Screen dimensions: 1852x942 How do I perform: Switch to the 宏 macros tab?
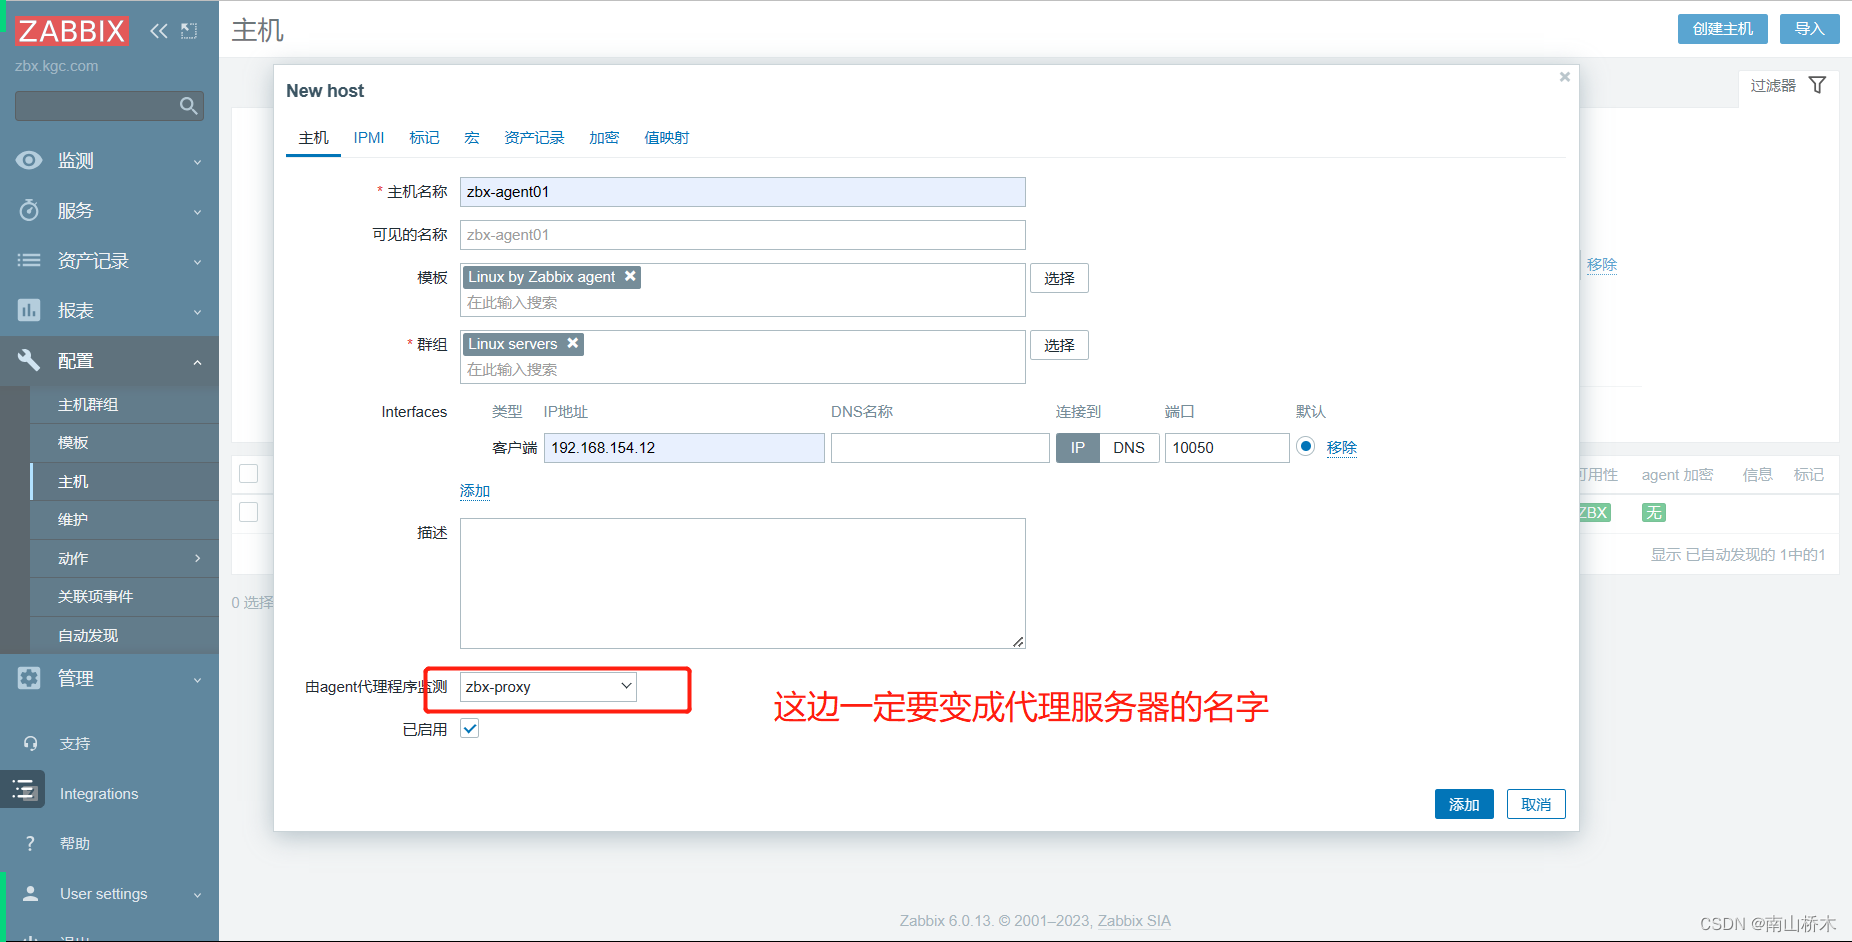point(472,138)
